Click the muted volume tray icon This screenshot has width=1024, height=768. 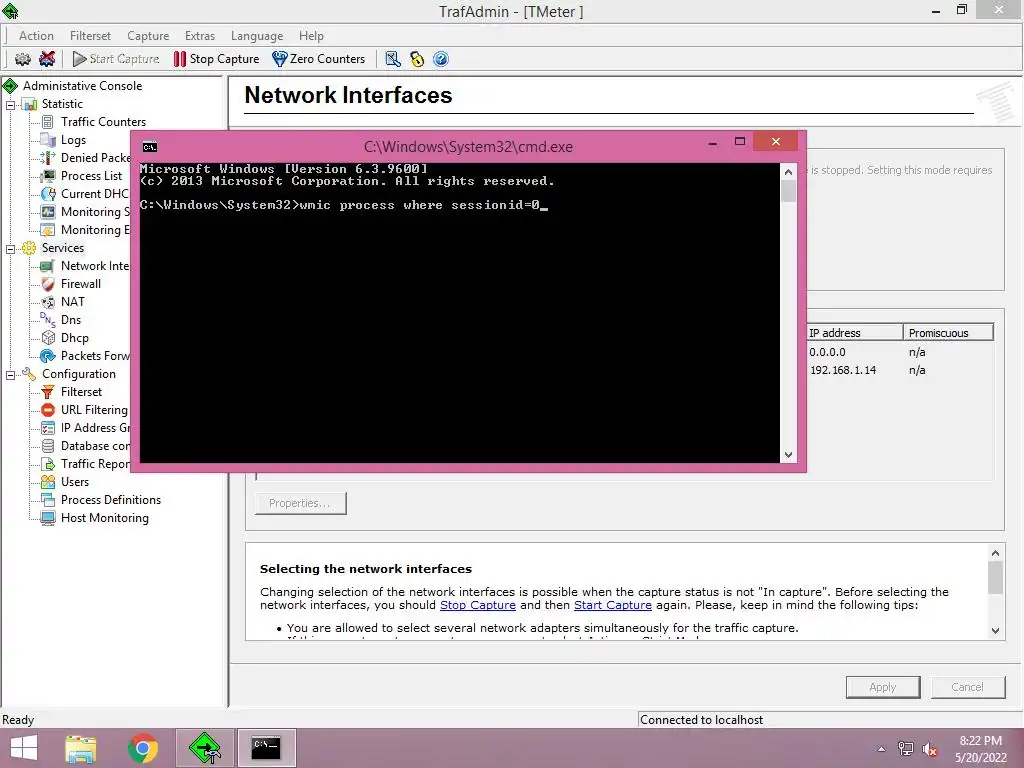click(930, 749)
